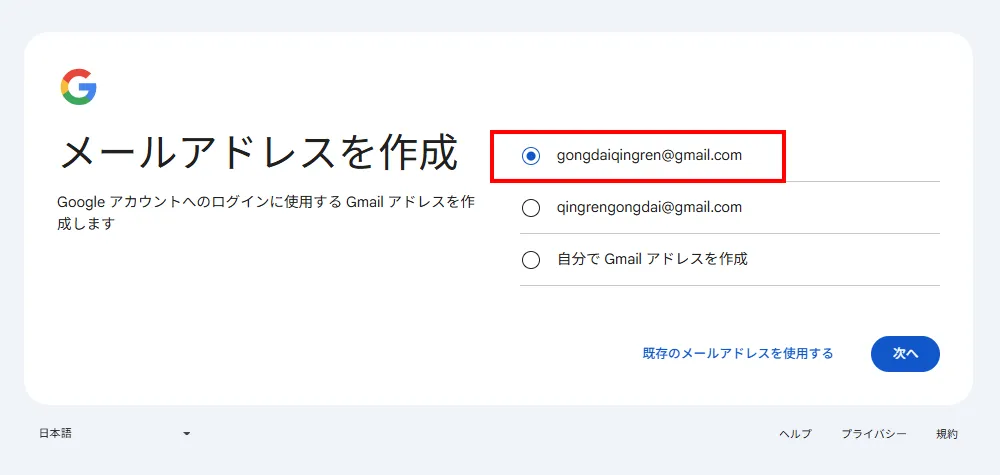This screenshot has height=475, width=1000.
Task: Open the ヘルプ footer link
Action: (x=795, y=433)
